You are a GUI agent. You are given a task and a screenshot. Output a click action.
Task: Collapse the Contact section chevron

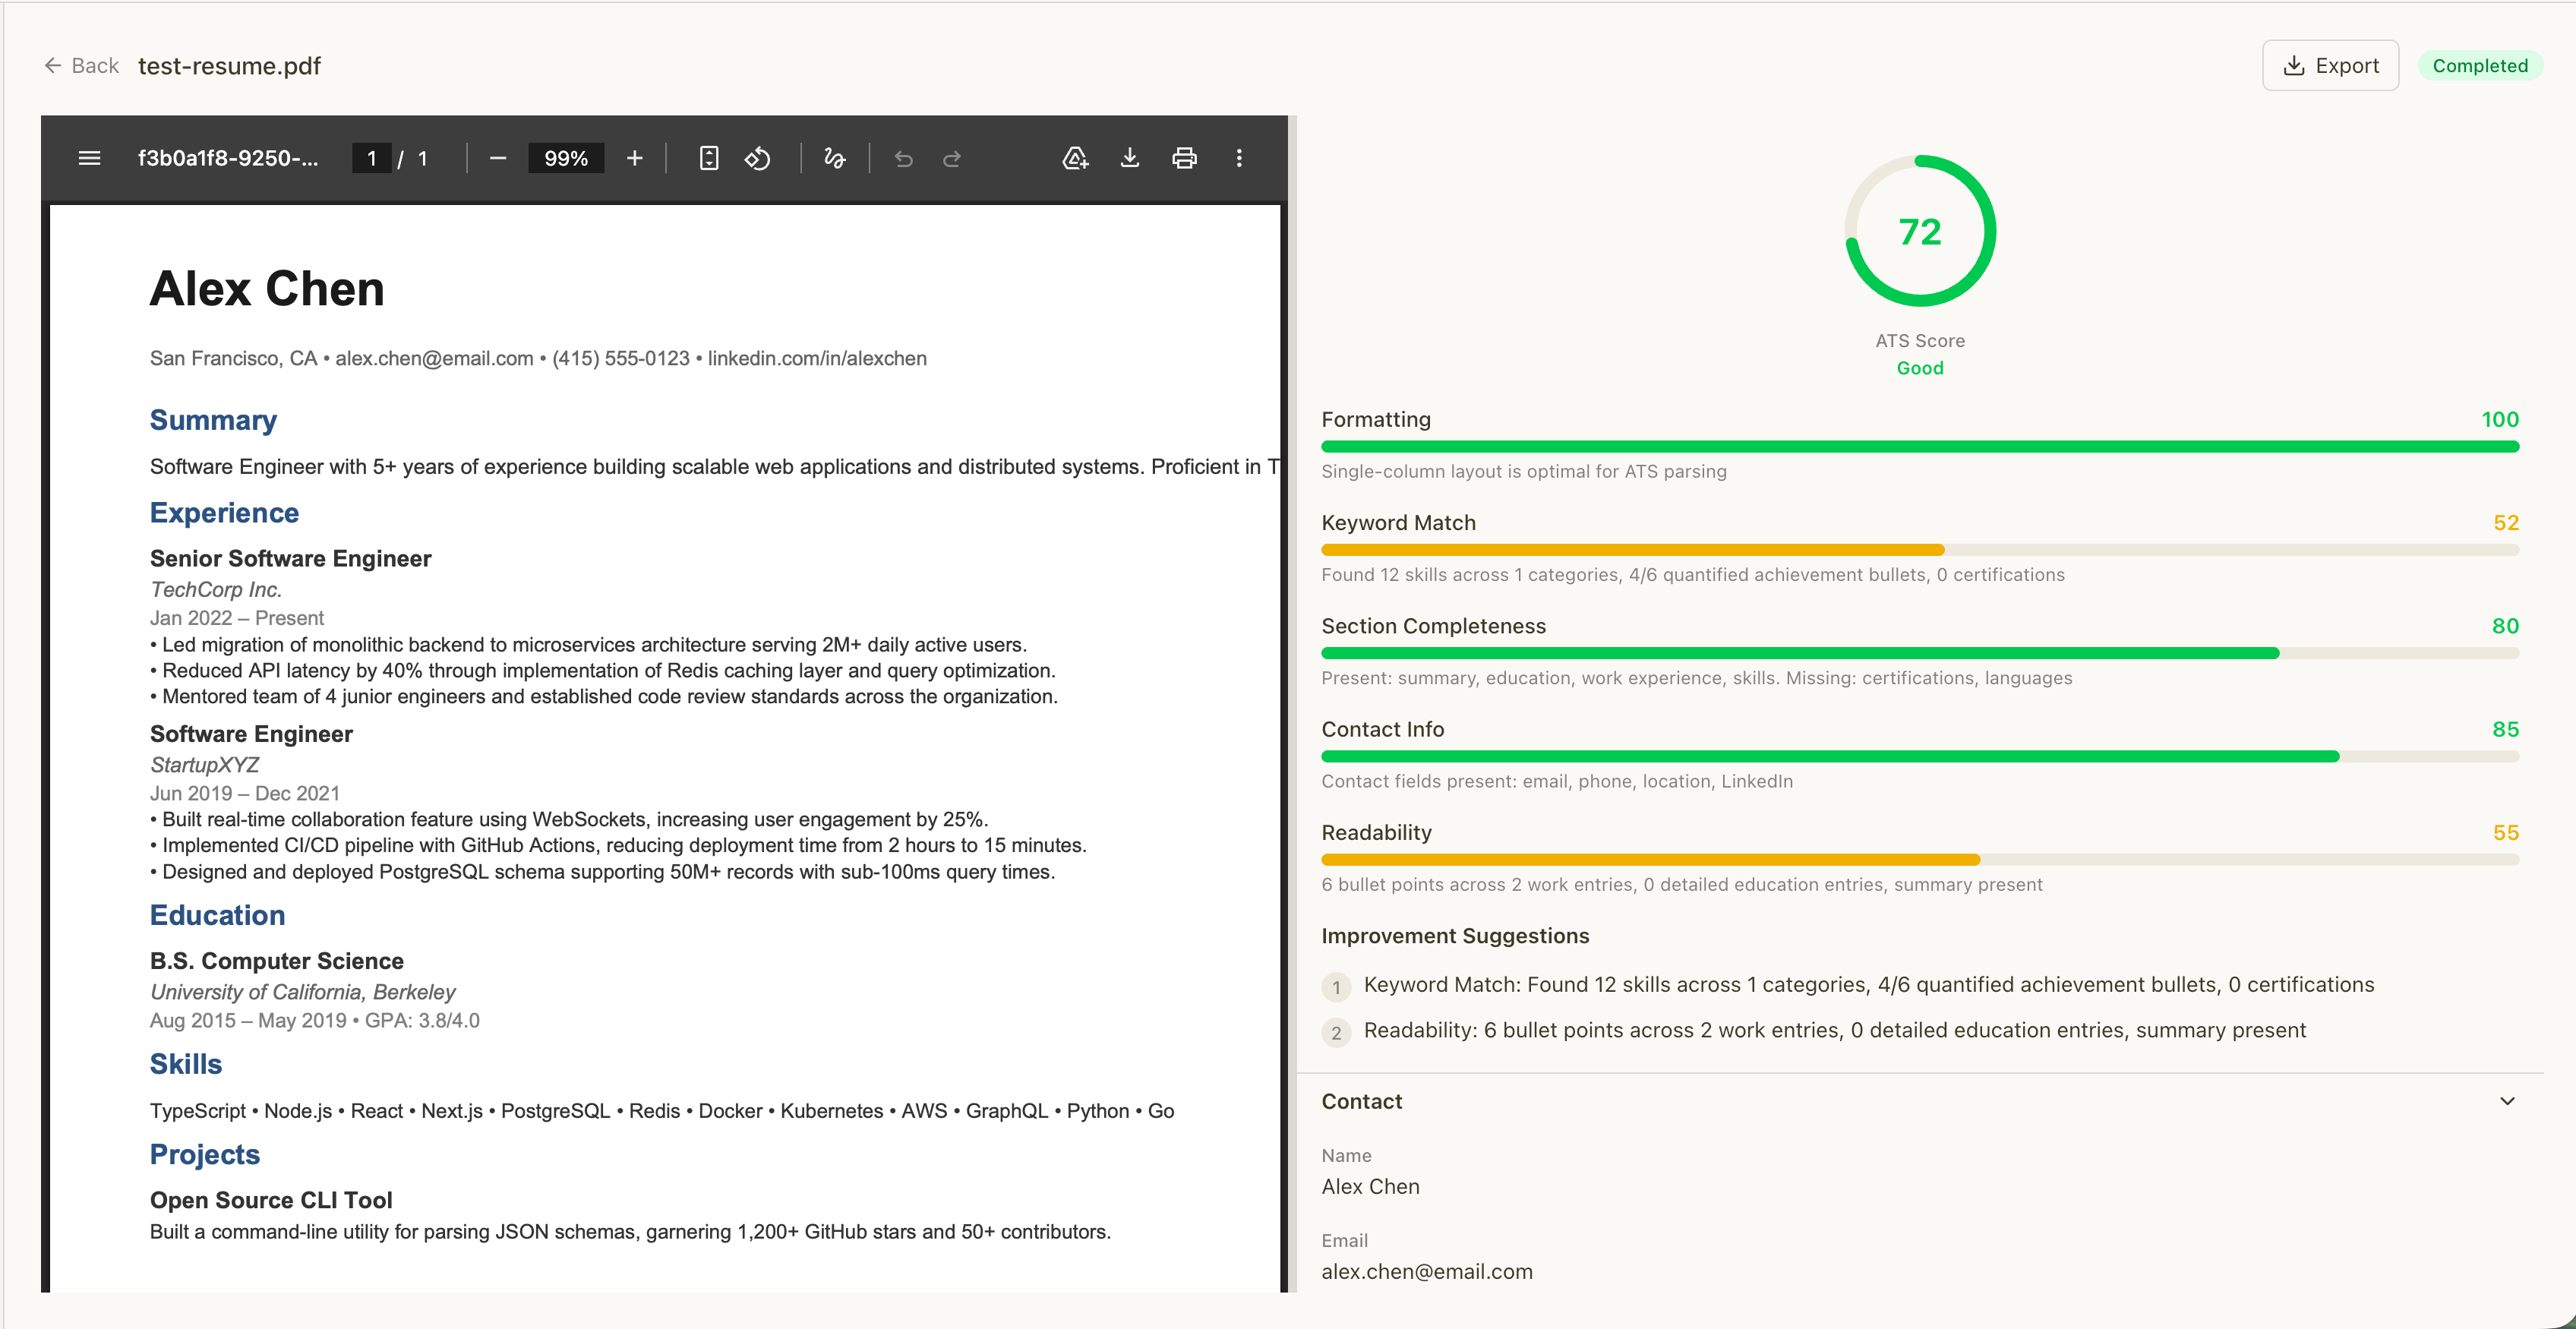[x=2507, y=1101]
